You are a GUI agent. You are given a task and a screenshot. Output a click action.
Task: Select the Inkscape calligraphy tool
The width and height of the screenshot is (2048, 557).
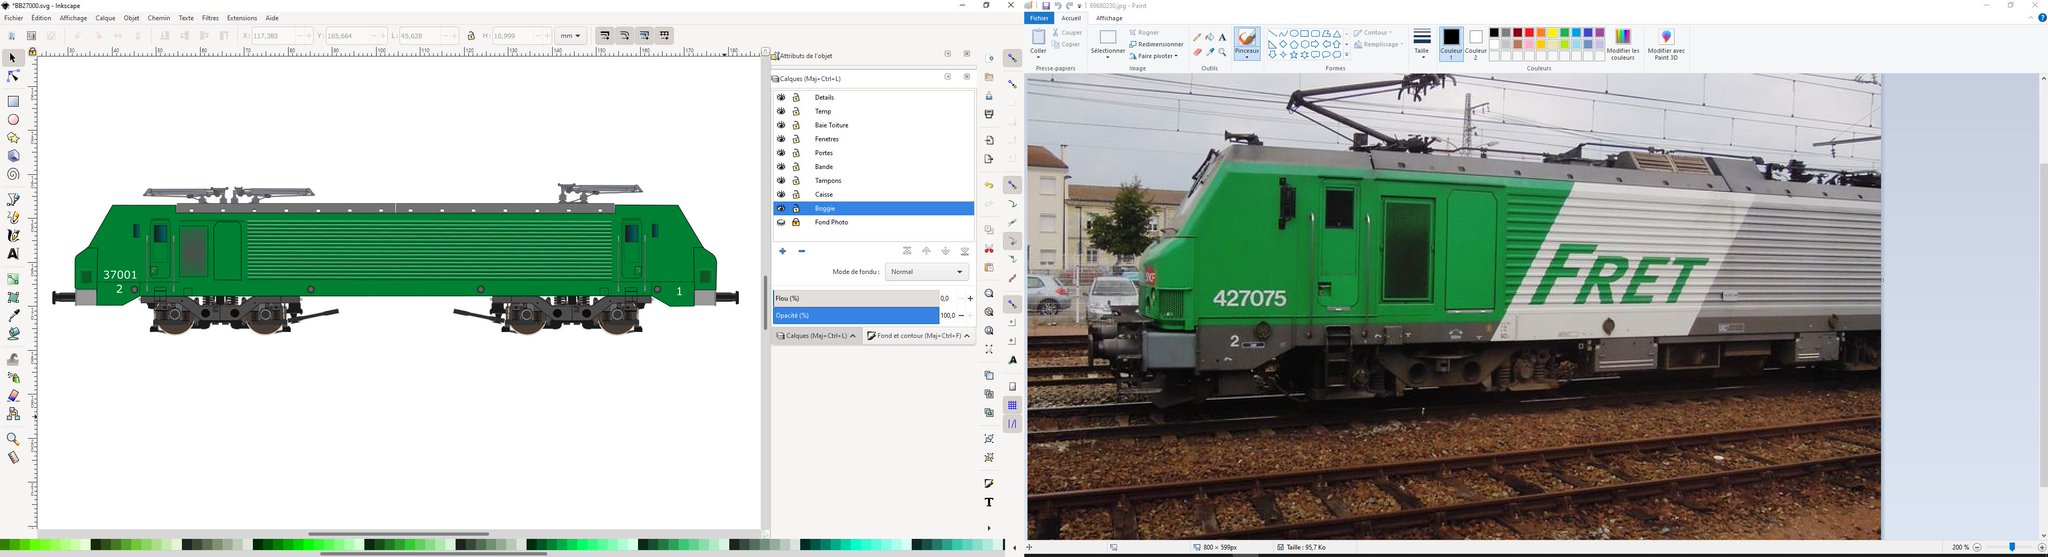(x=13, y=235)
